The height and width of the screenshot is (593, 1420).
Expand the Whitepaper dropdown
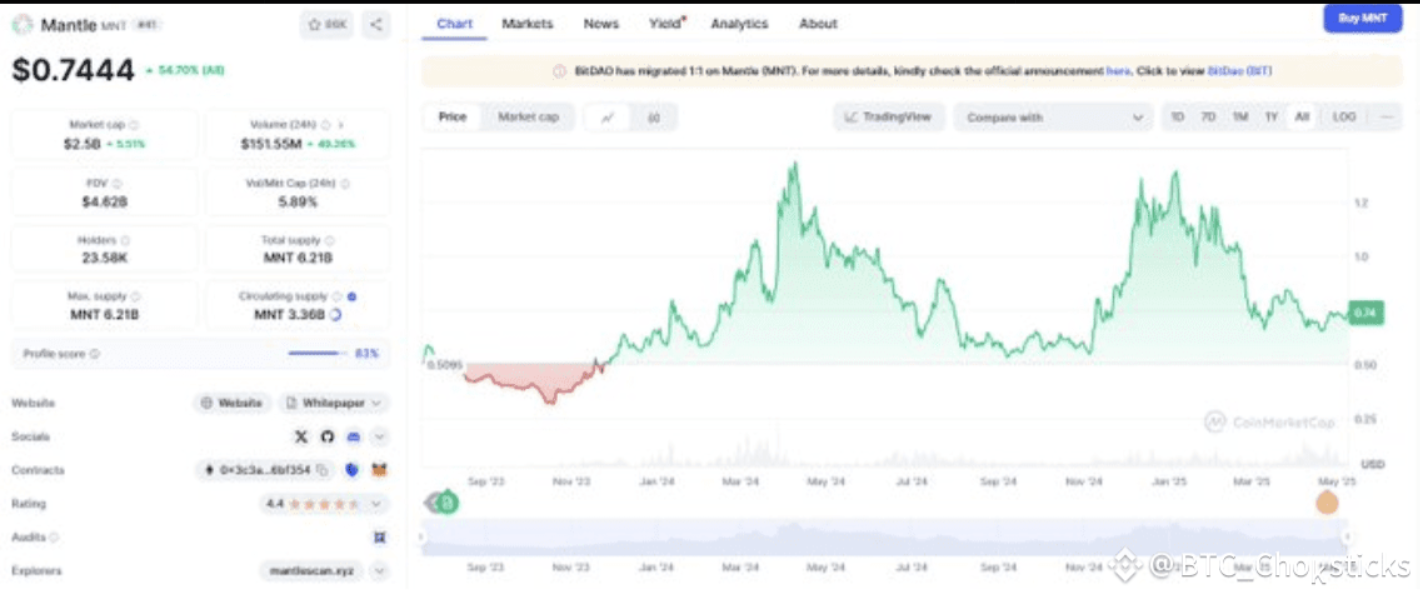click(334, 403)
